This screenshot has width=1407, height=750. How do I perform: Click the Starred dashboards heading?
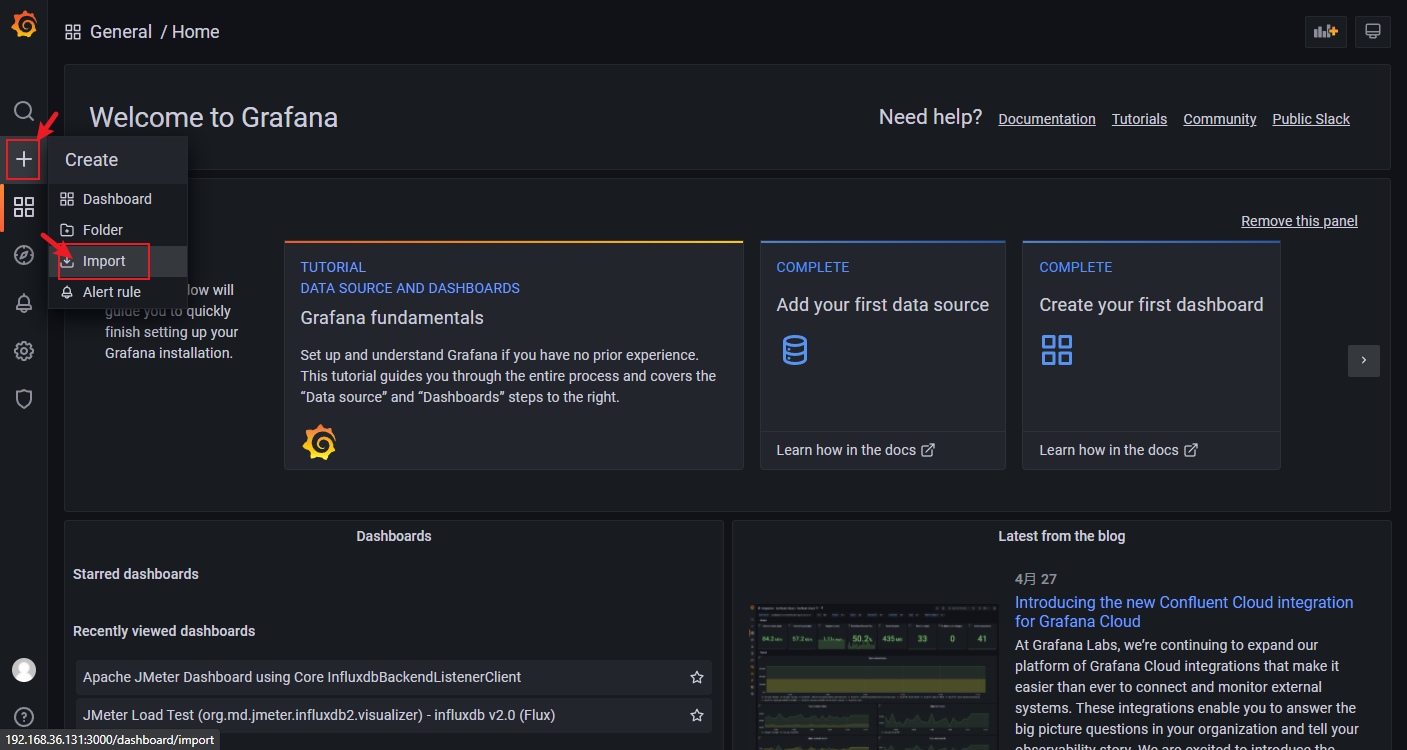click(136, 574)
